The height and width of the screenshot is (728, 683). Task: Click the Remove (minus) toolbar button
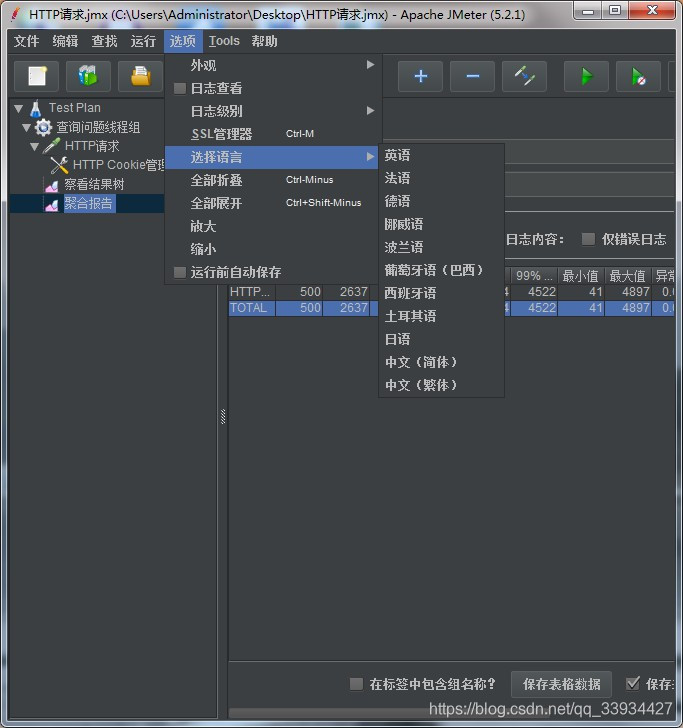pos(472,76)
